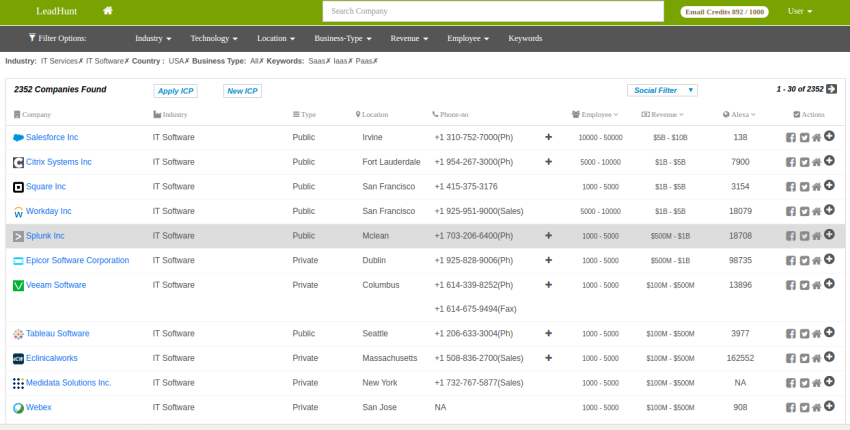The image size is (850, 430).
Task: Visit website home icon for Square Inc
Action: coord(816,187)
